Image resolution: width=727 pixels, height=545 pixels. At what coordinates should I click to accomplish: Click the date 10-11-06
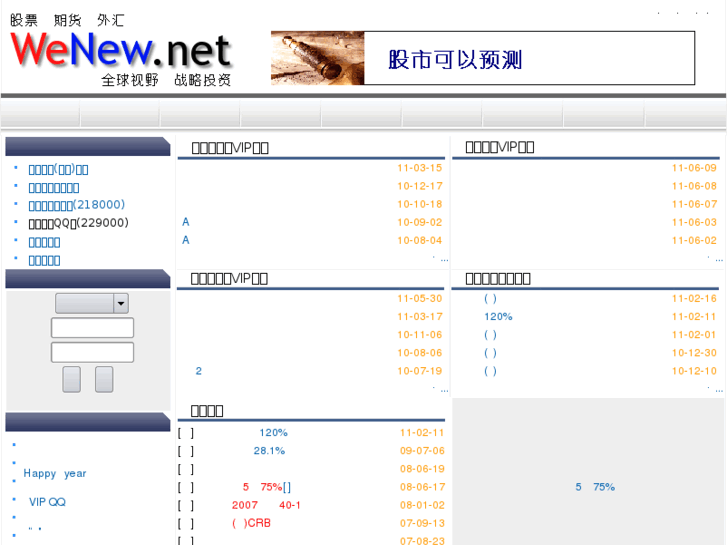[x=420, y=335]
